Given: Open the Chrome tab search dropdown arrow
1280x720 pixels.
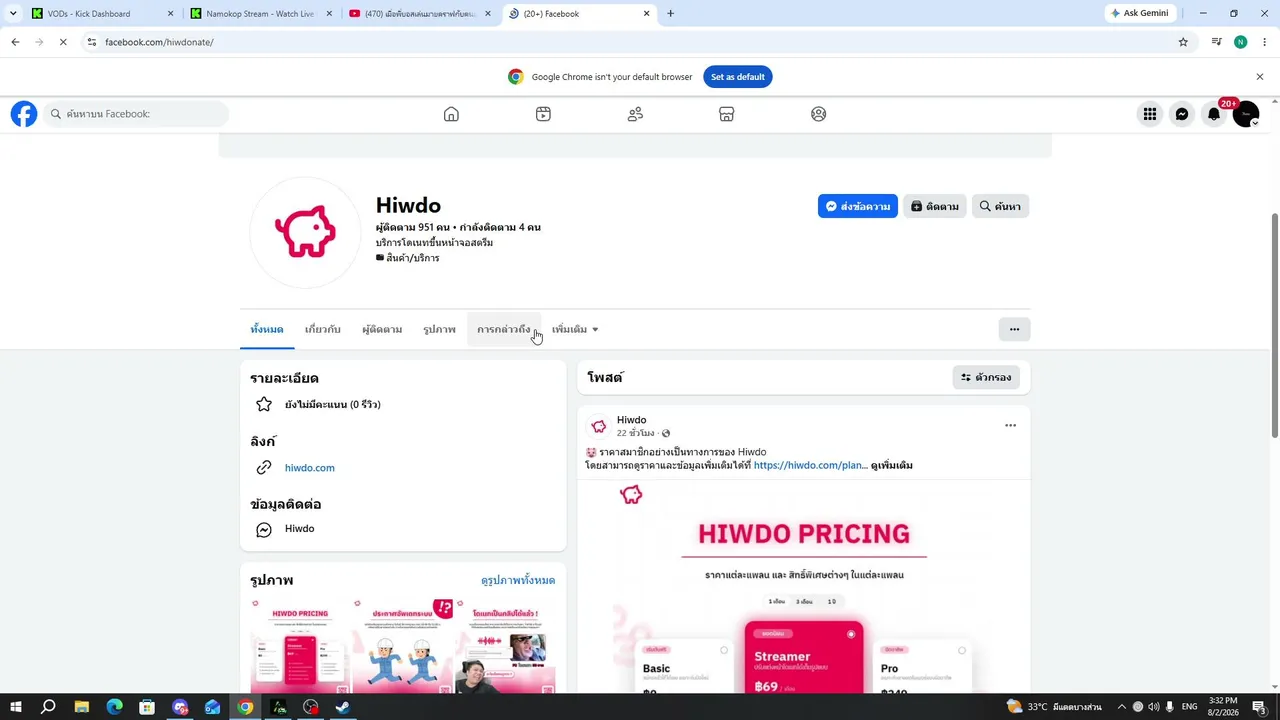Looking at the screenshot, I should [13, 13].
